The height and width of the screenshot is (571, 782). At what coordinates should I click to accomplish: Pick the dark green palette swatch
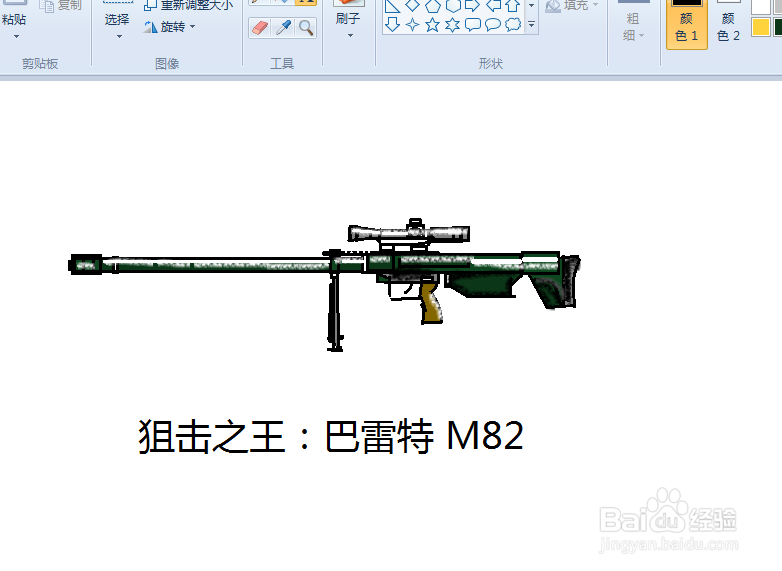click(x=778, y=27)
